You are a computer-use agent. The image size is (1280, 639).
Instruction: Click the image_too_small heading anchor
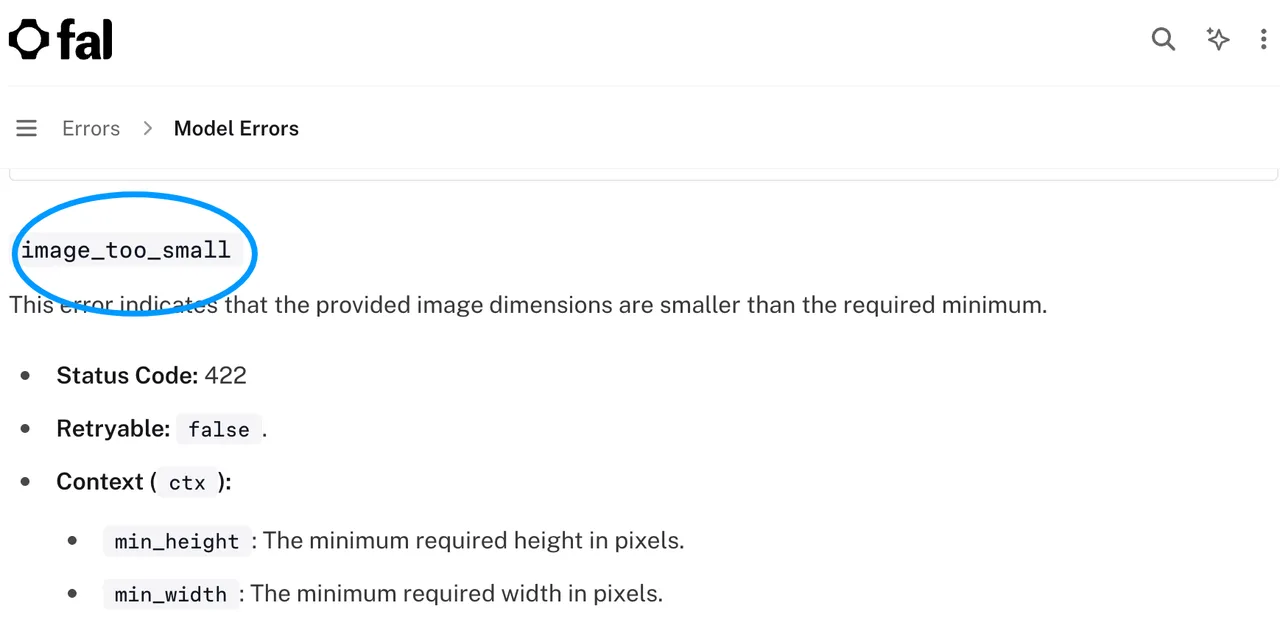point(126,250)
